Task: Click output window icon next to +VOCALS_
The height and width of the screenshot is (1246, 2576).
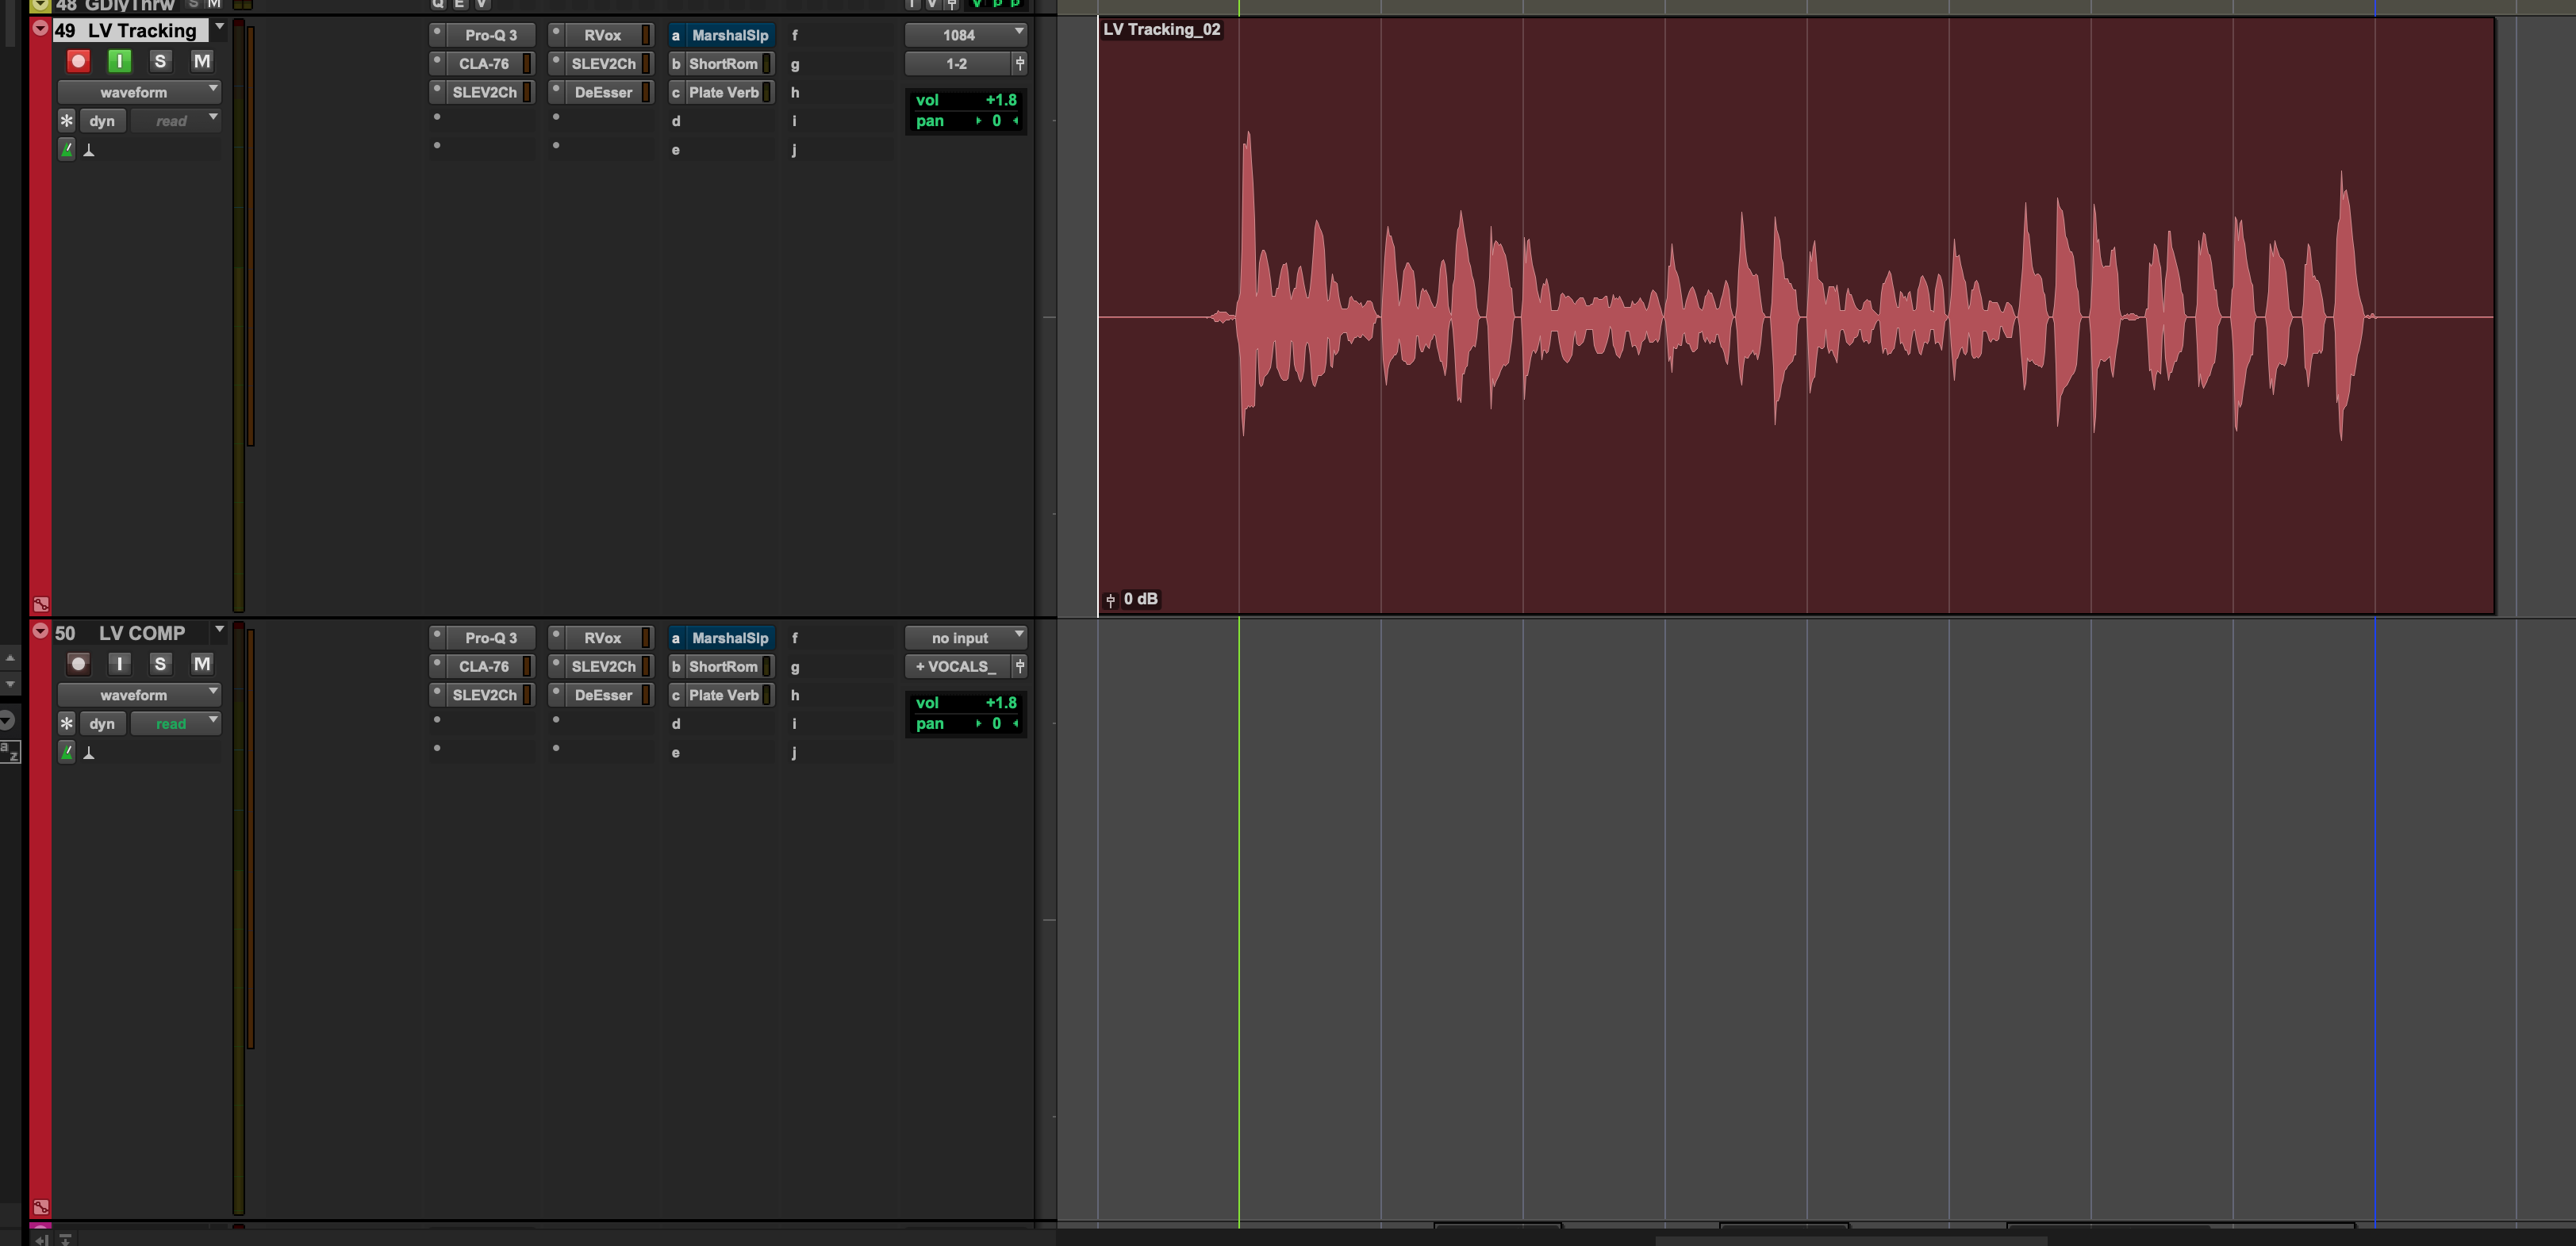Action: (1019, 666)
